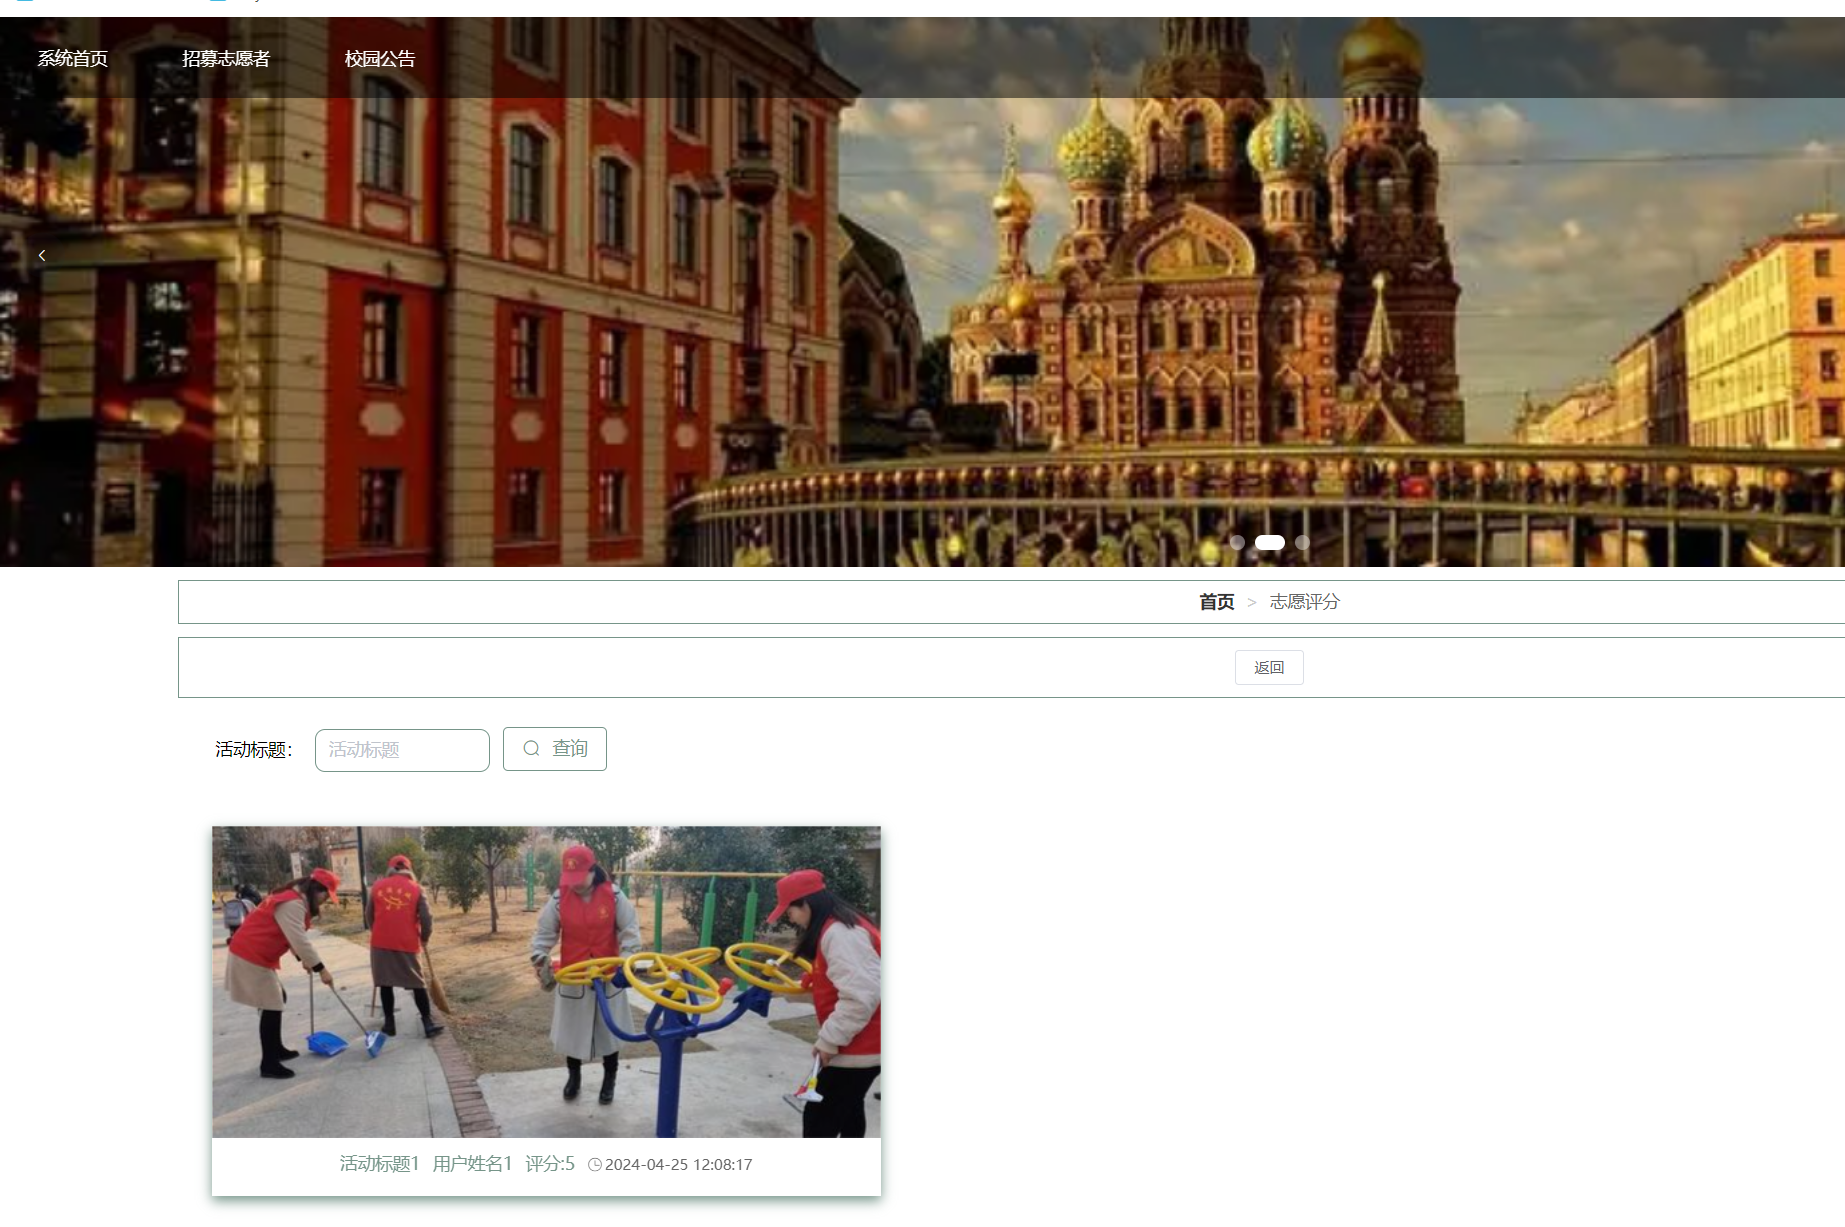Select the third carousel indicator dot
Viewport: 1845px width, 1227px height.
1302,542
